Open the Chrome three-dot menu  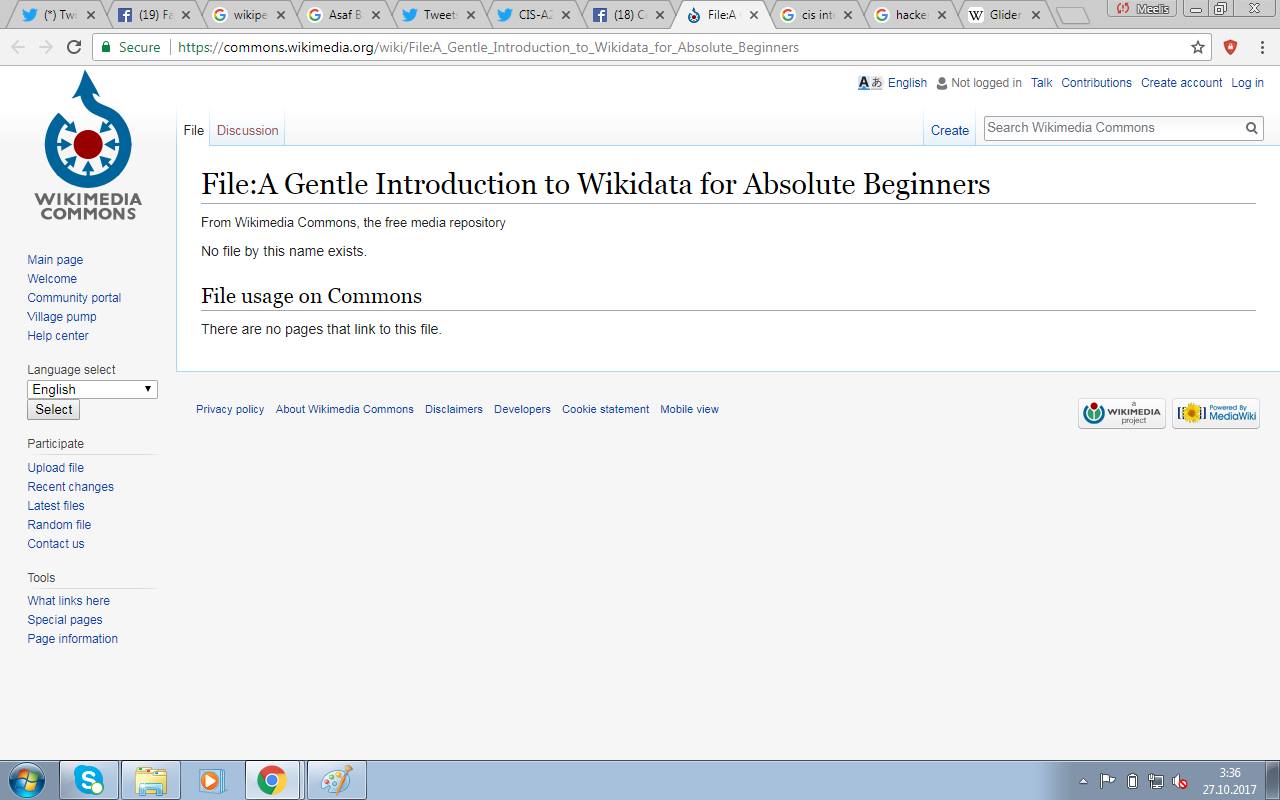[1261, 47]
